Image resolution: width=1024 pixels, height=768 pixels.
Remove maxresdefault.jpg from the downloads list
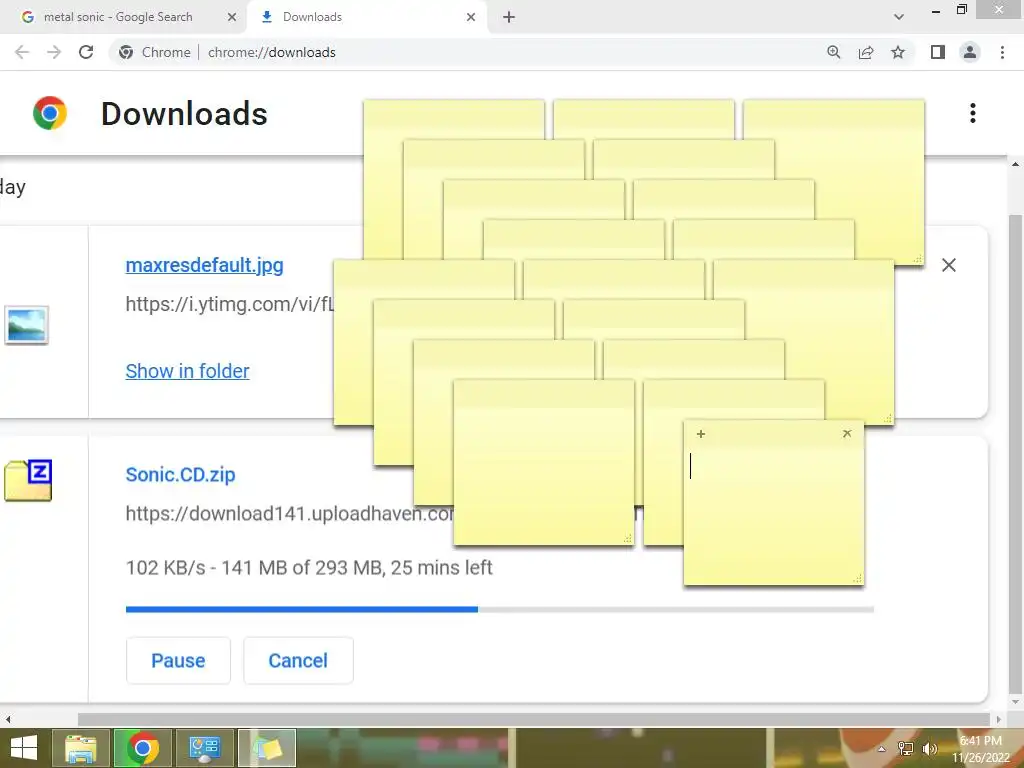(949, 265)
